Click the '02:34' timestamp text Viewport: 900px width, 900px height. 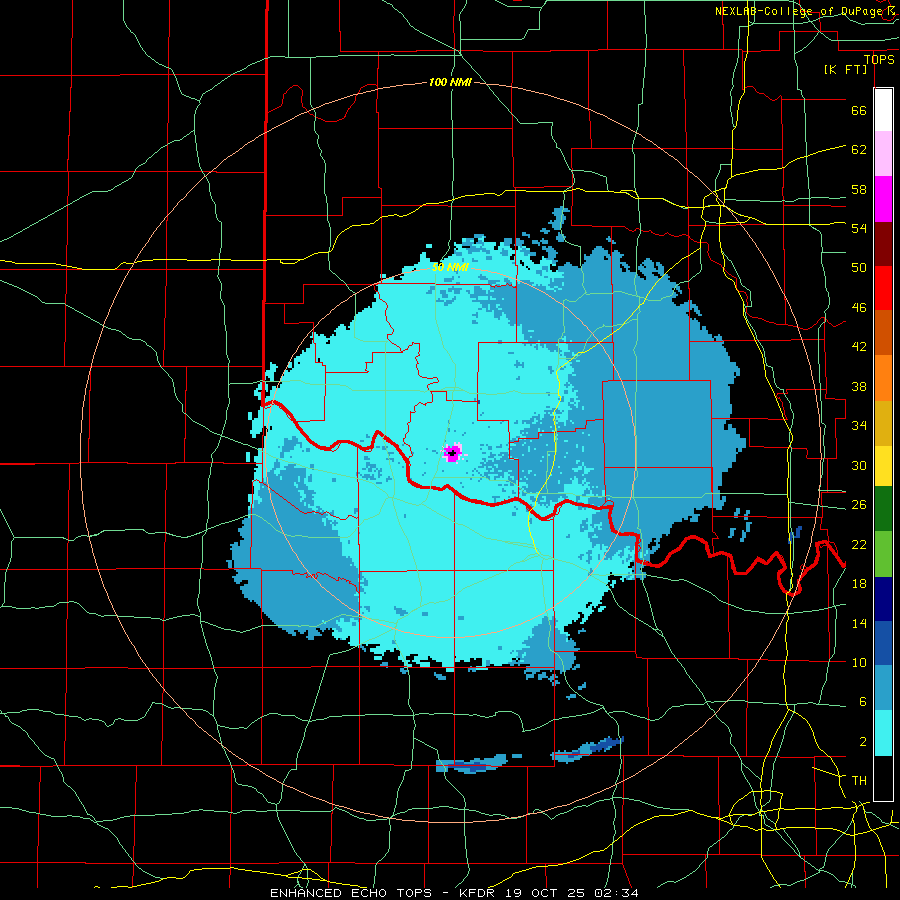coord(616,893)
